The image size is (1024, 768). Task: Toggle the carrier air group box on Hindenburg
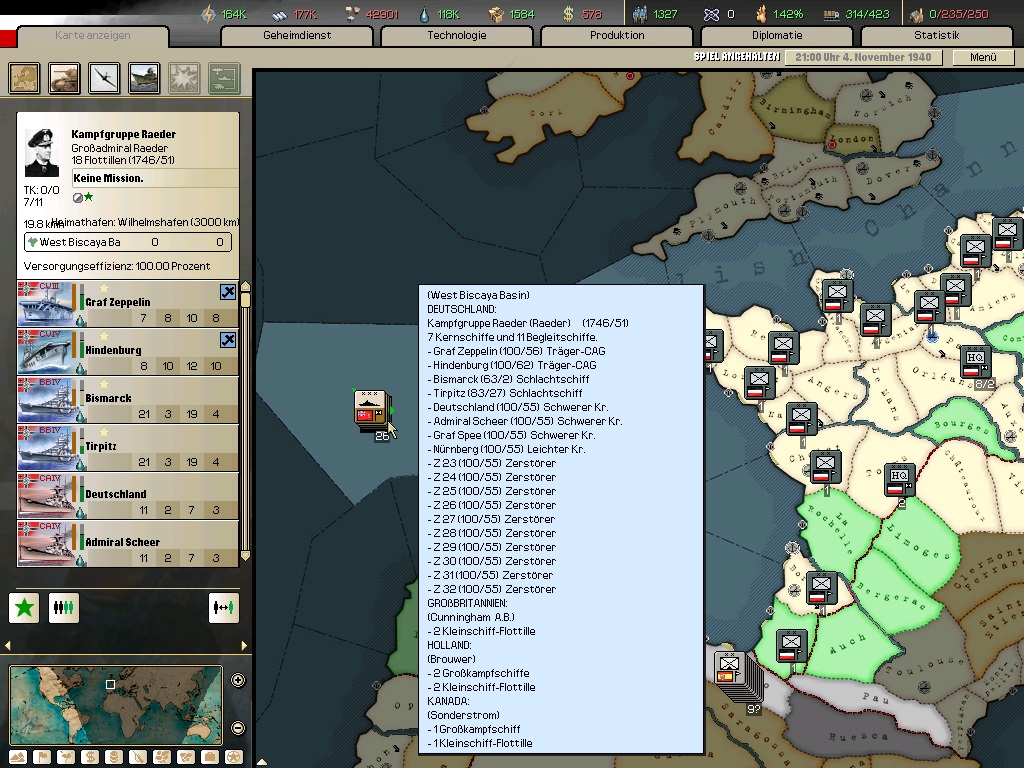228,341
